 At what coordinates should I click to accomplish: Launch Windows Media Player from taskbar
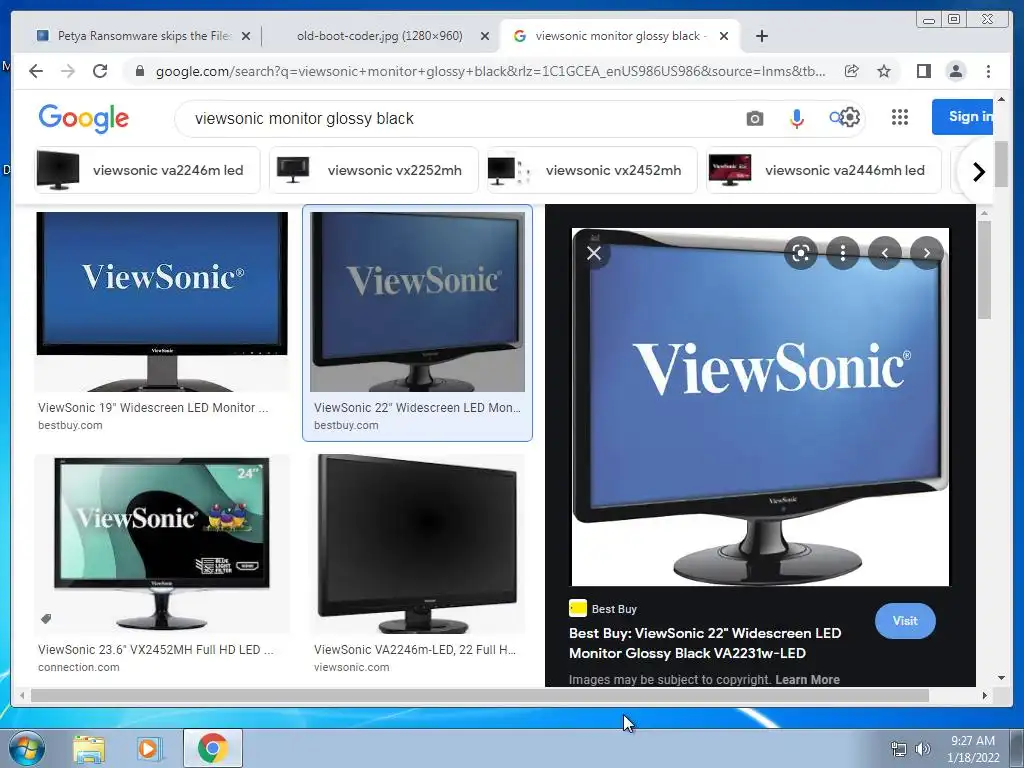pyautogui.click(x=150, y=748)
